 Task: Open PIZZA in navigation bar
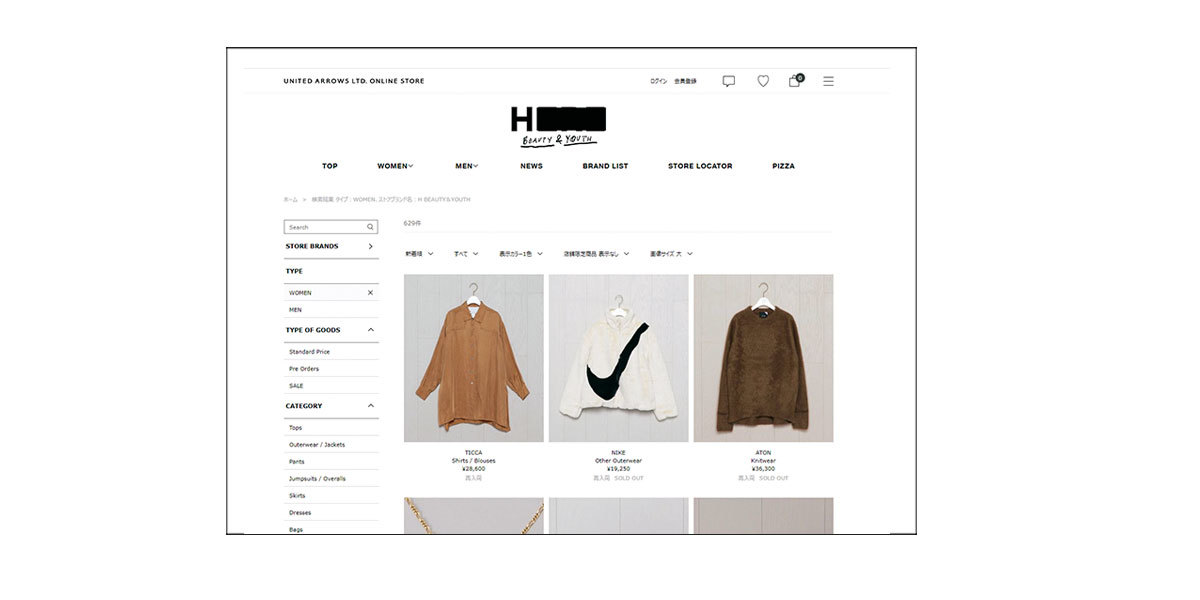[783, 166]
